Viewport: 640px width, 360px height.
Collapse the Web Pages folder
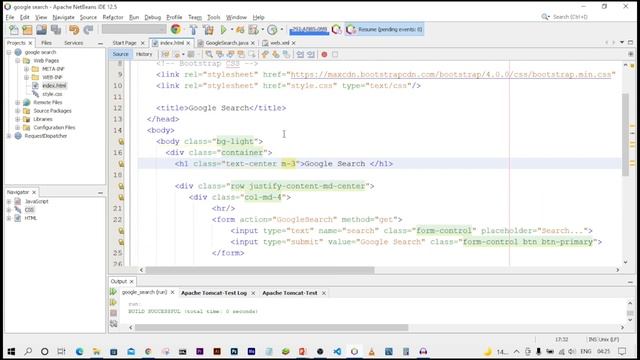click(x=18, y=60)
